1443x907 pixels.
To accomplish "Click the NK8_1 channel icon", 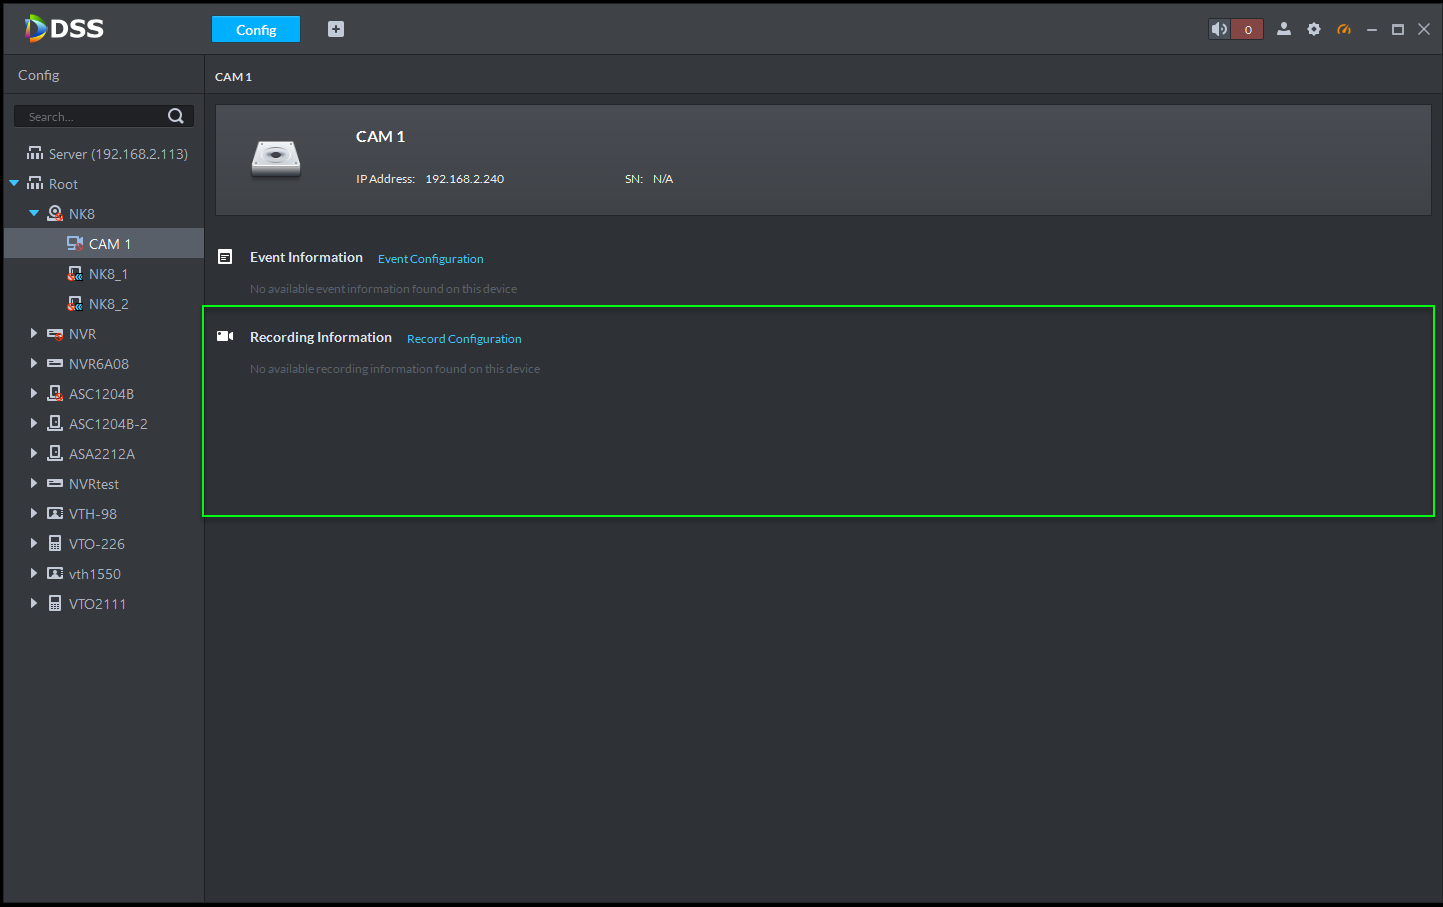I will [x=75, y=274].
